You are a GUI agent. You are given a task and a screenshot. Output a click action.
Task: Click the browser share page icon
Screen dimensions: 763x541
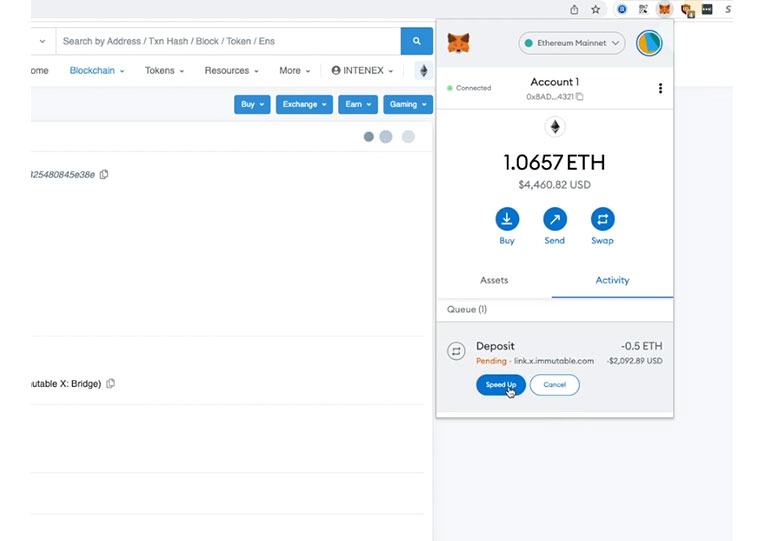click(574, 9)
